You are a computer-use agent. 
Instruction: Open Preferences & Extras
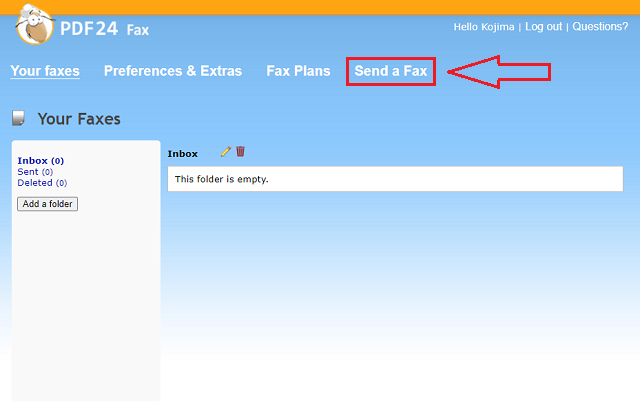pyautogui.click(x=173, y=71)
